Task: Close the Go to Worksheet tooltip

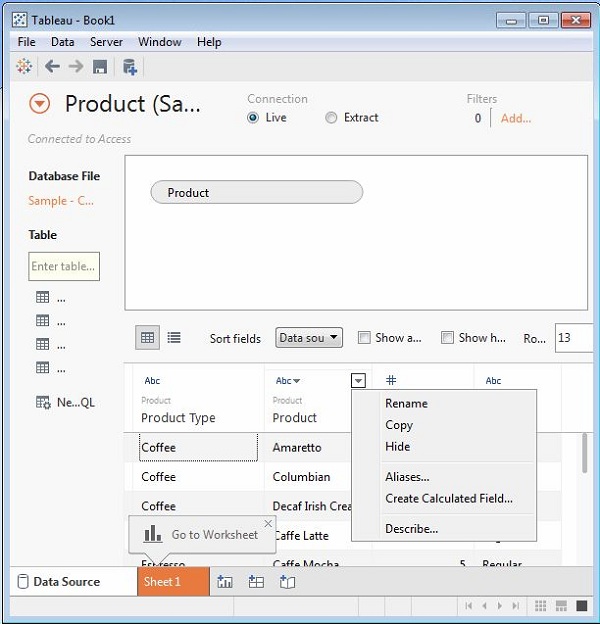Action: point(268,523)
